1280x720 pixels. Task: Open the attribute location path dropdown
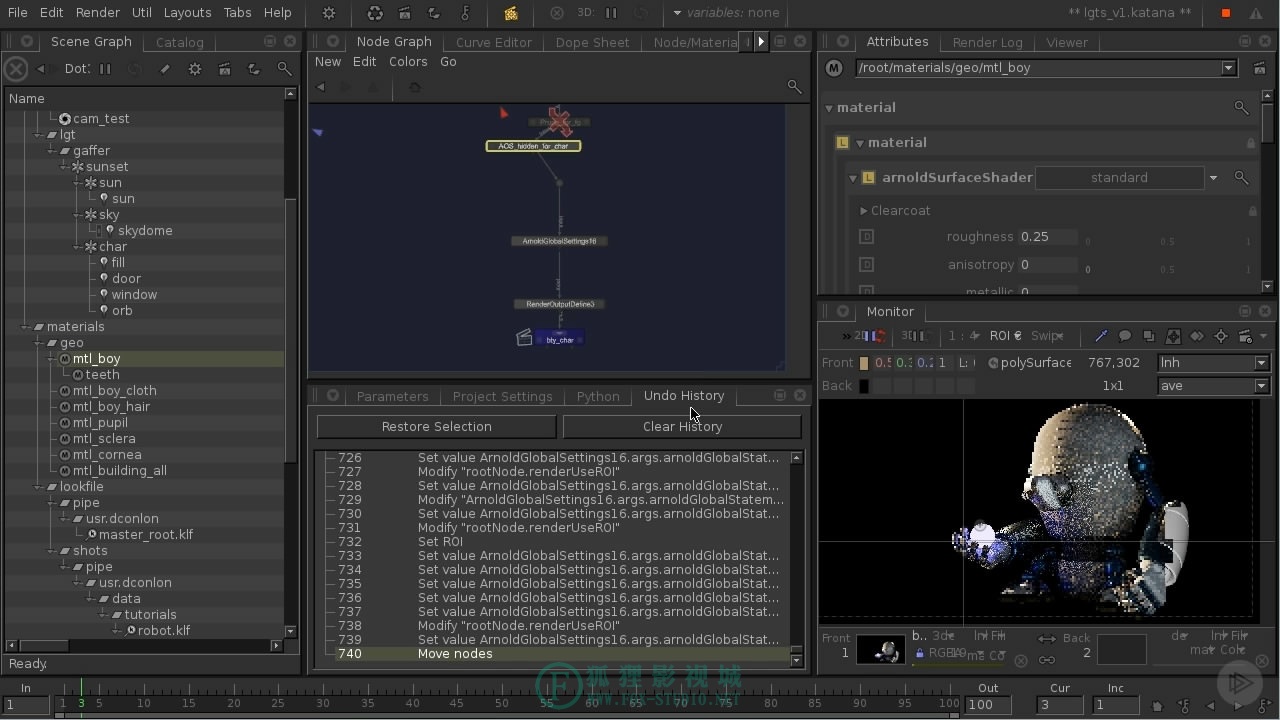(1228, 68)
